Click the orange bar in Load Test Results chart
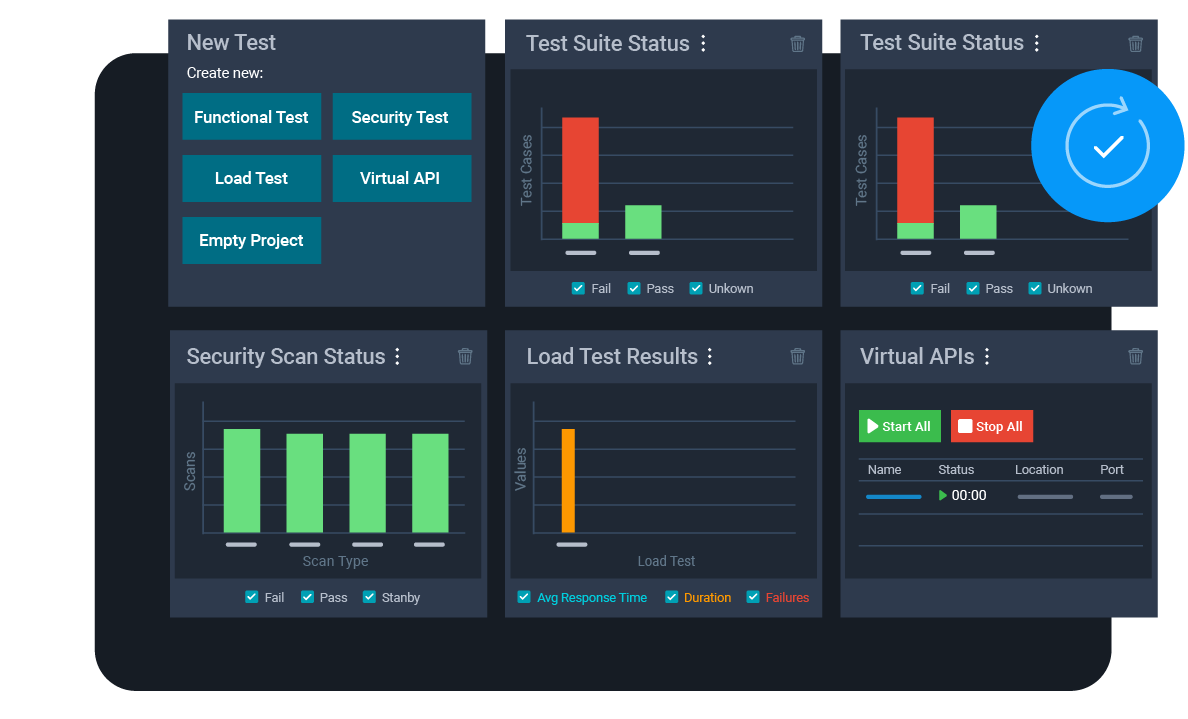This screenshot has height=719, width=1188. (570, 480)
